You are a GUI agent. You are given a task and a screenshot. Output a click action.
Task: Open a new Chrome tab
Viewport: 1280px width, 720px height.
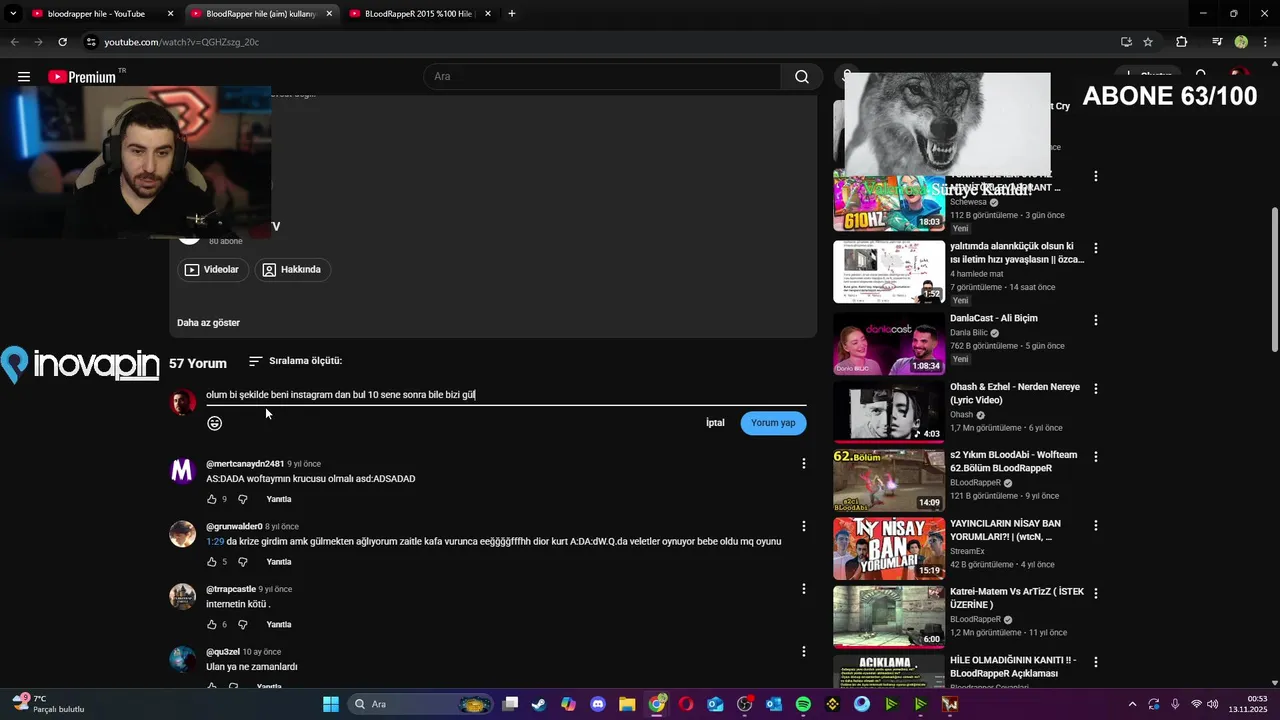[512, 14]
